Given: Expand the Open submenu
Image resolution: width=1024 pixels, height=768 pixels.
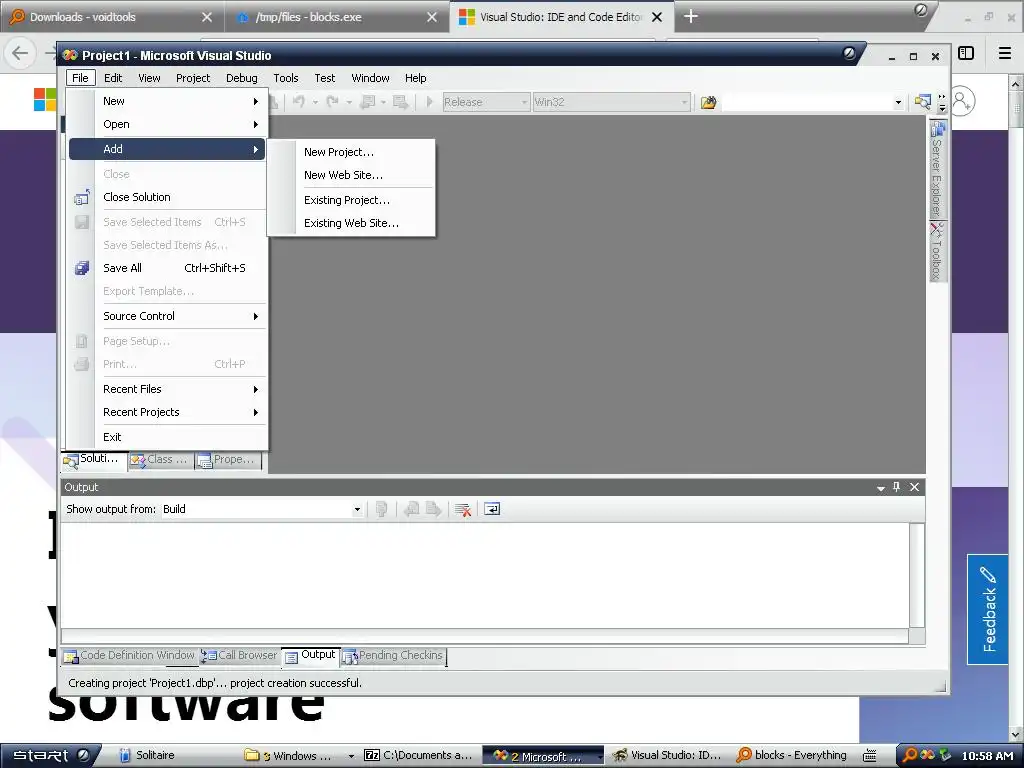Looking at the screenshot, I should [x=167, y=124].
